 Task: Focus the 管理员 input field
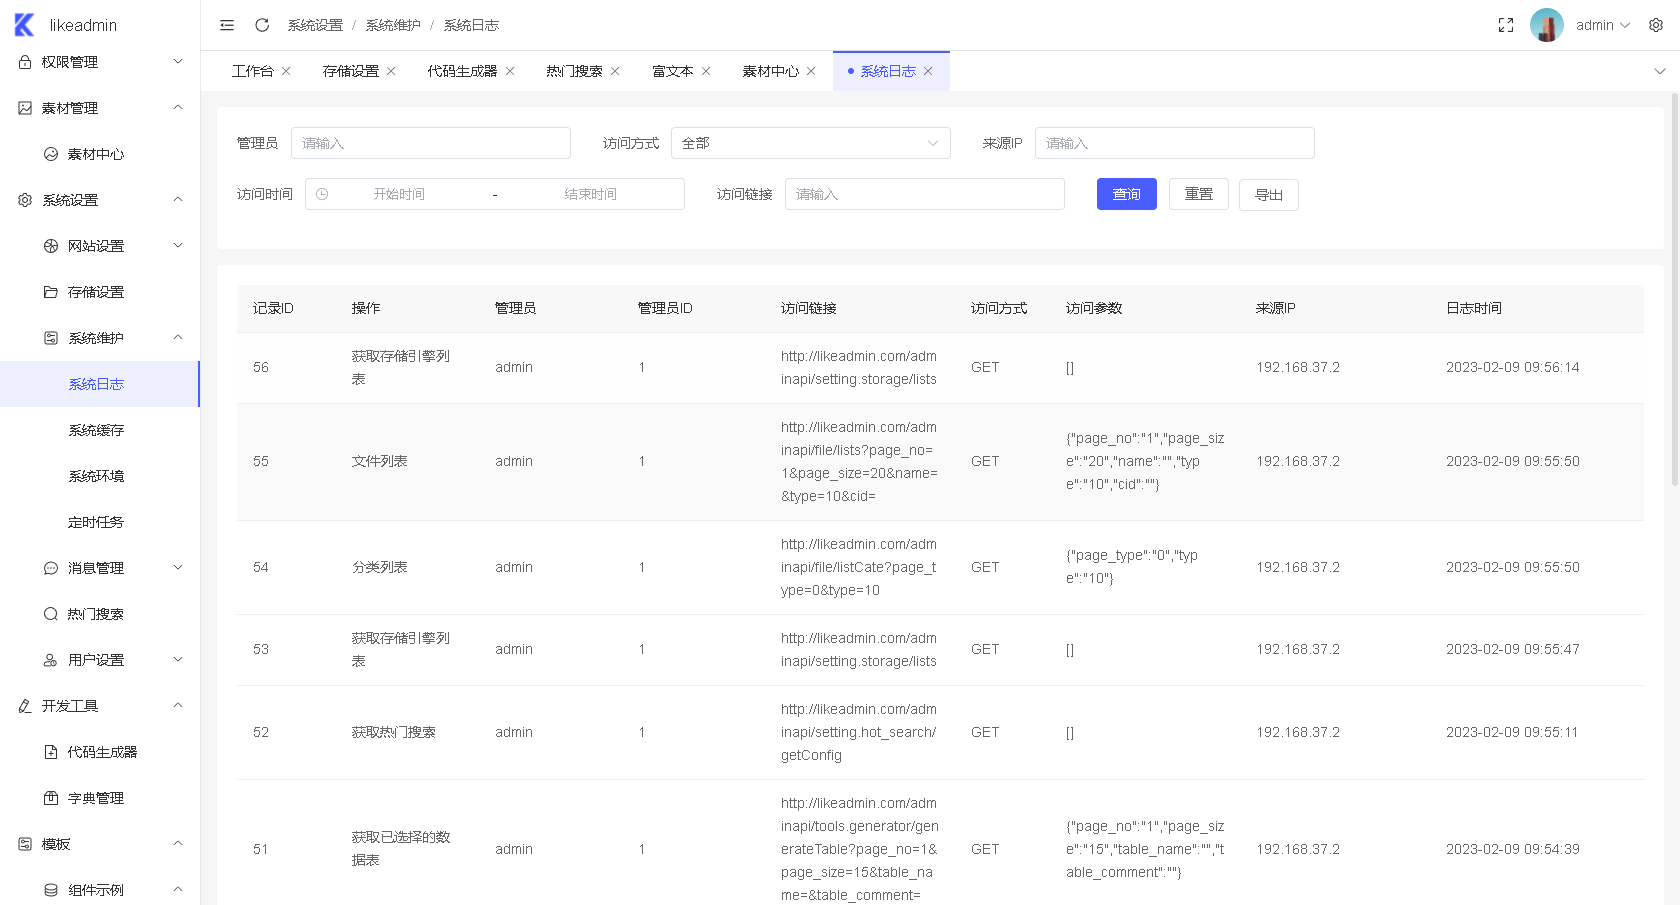click(x=431, y=143)
